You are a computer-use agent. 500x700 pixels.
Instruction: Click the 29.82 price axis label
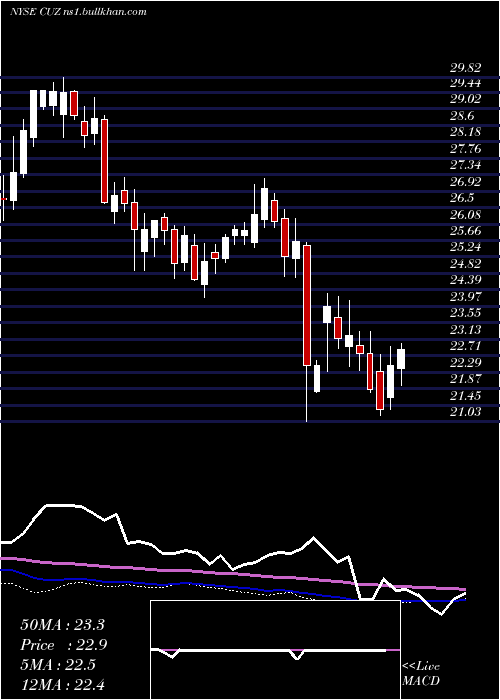466,68
